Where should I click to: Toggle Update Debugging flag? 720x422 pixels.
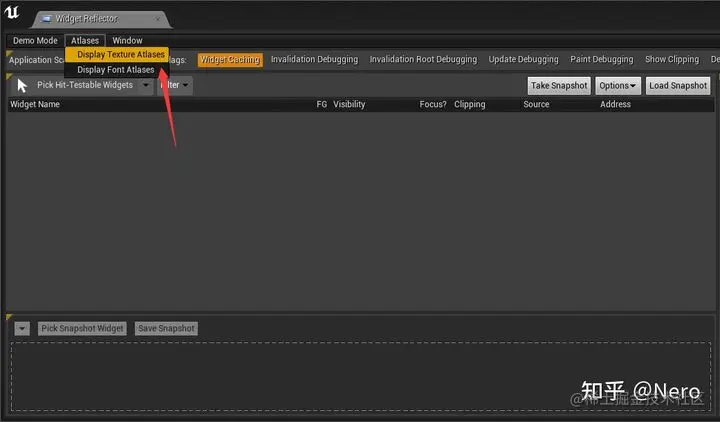pos(523,59)
